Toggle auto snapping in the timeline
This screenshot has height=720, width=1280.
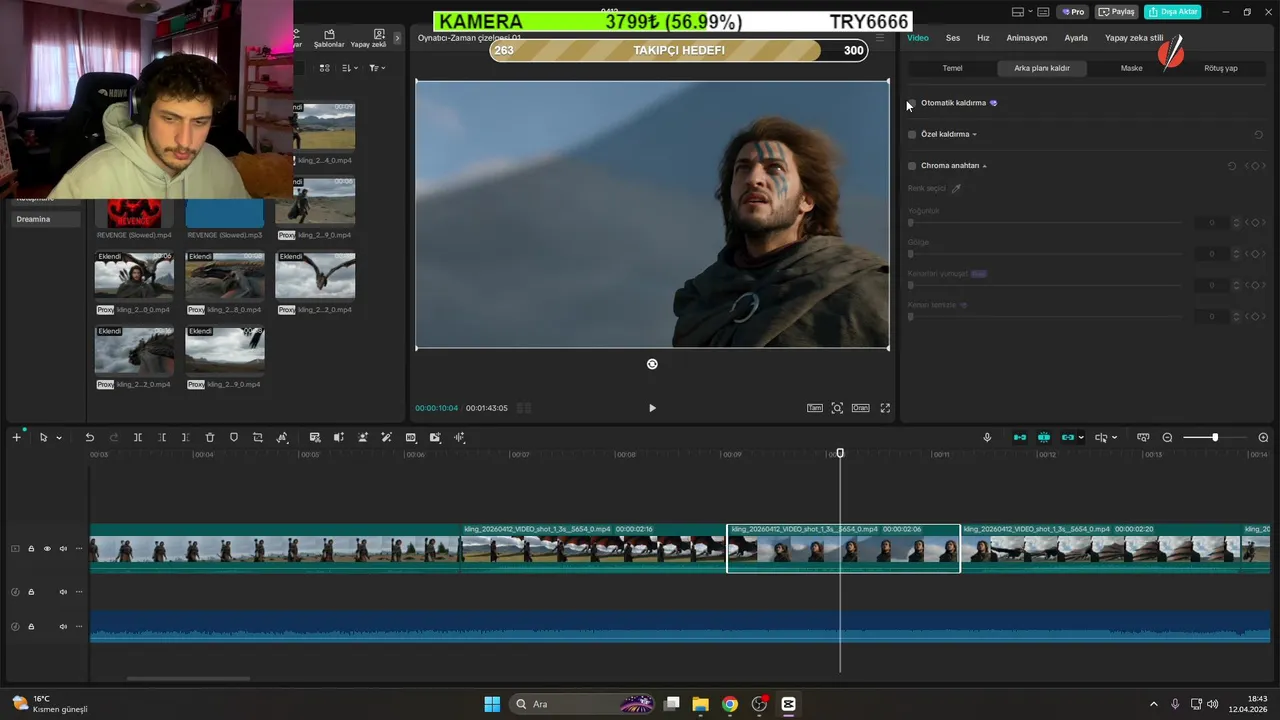1044,438
